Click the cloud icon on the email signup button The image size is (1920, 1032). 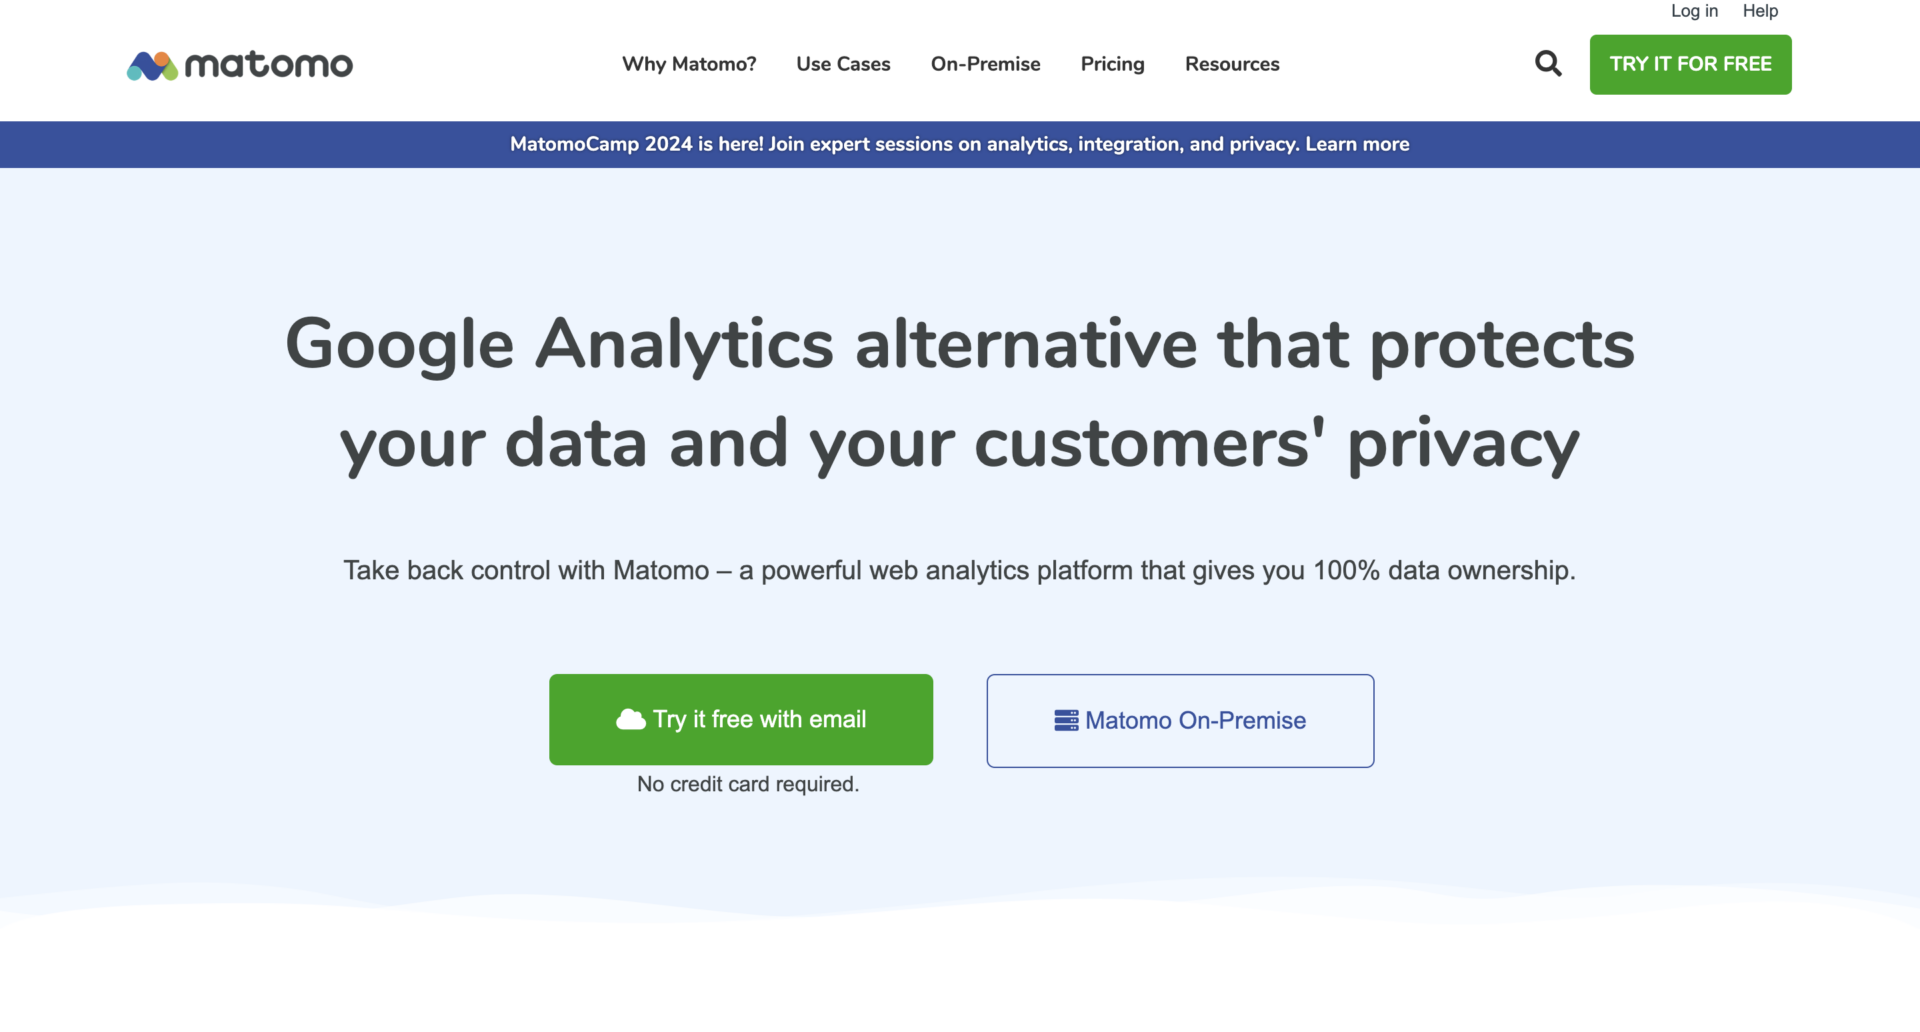[632, 718]
